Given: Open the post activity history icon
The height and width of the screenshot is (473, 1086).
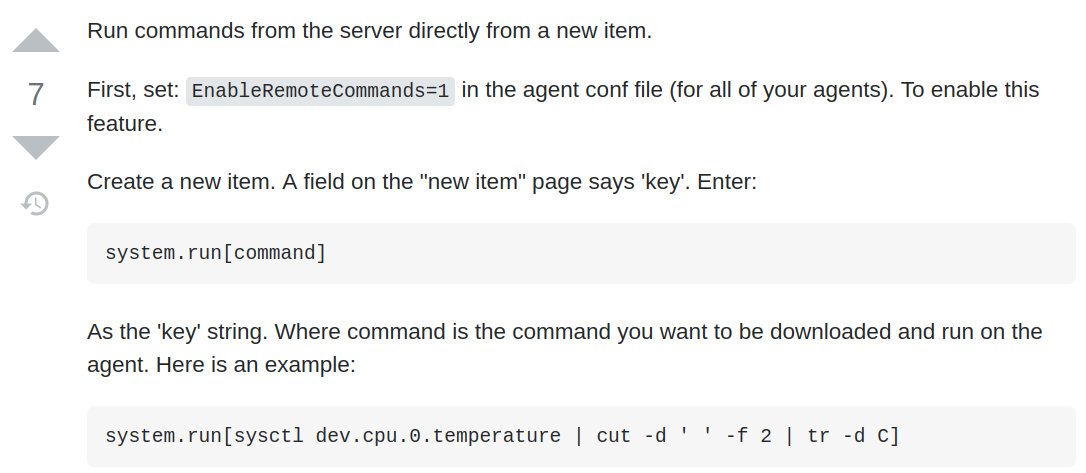Looking at the screenshot, I should point(36,204).
